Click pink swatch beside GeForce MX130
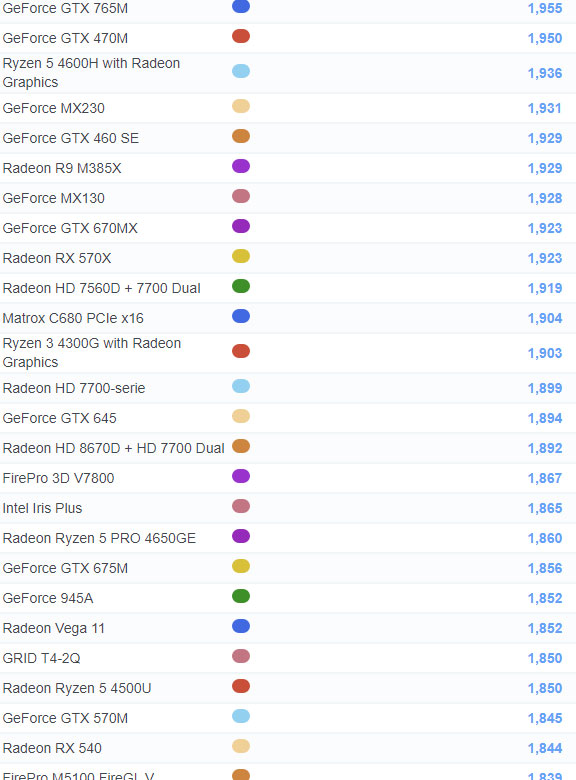 [x=241, y=196]
